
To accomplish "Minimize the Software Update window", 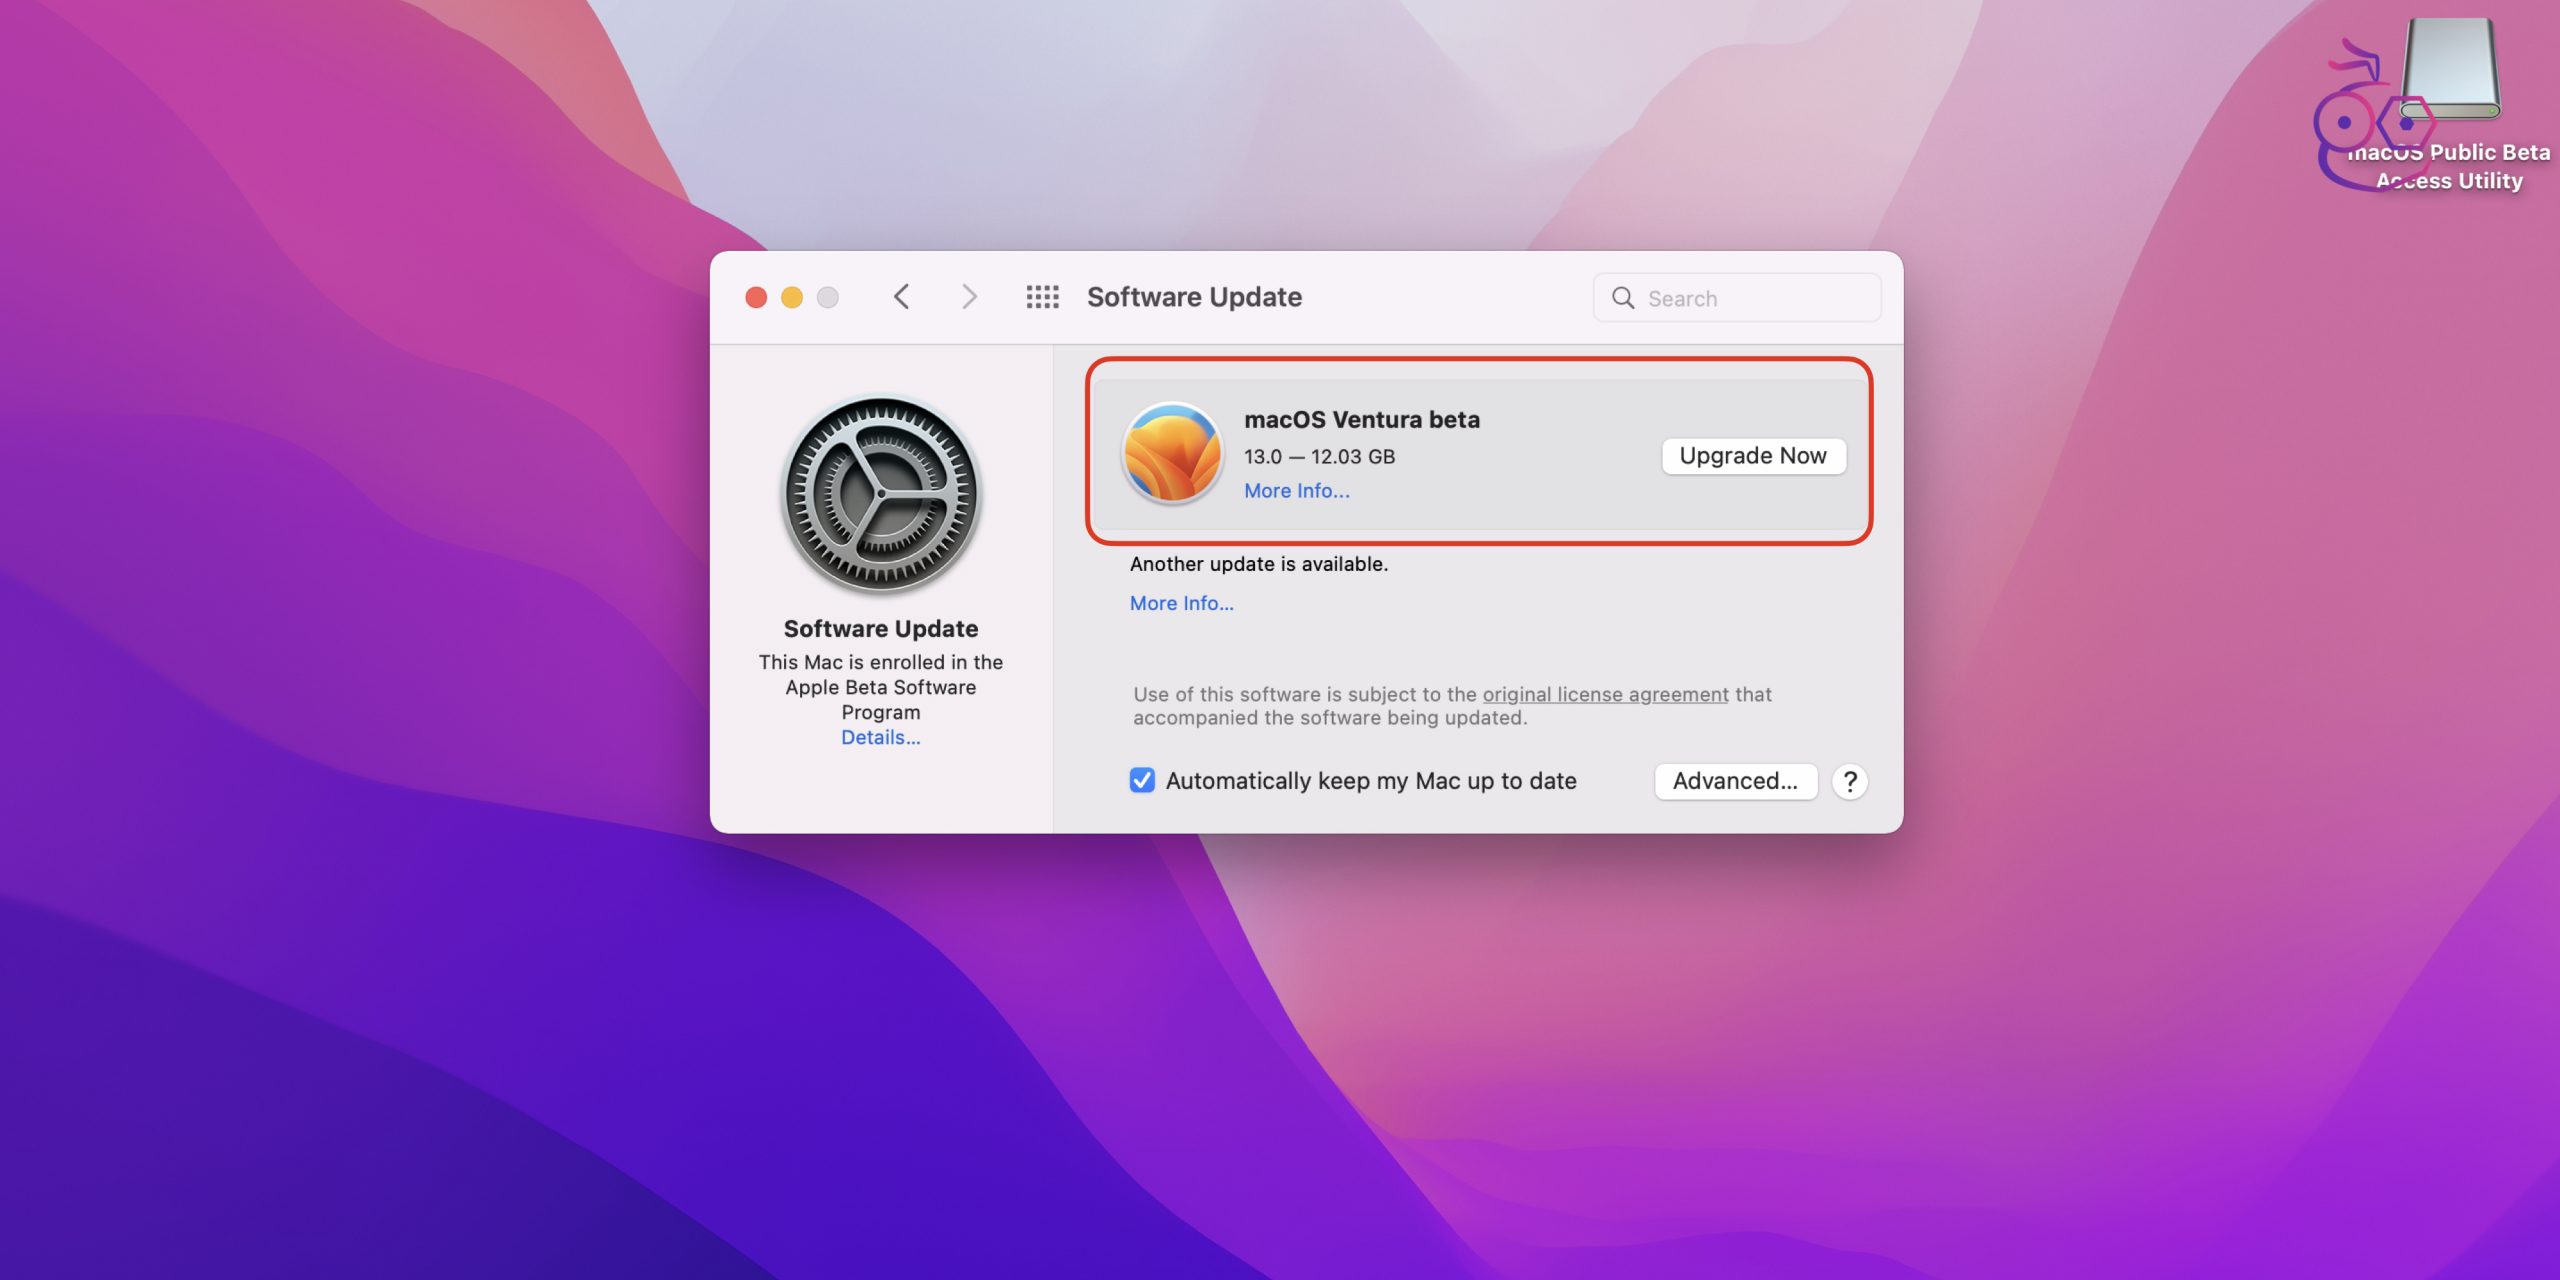I will pyautogui.click(x=792, y=297).
